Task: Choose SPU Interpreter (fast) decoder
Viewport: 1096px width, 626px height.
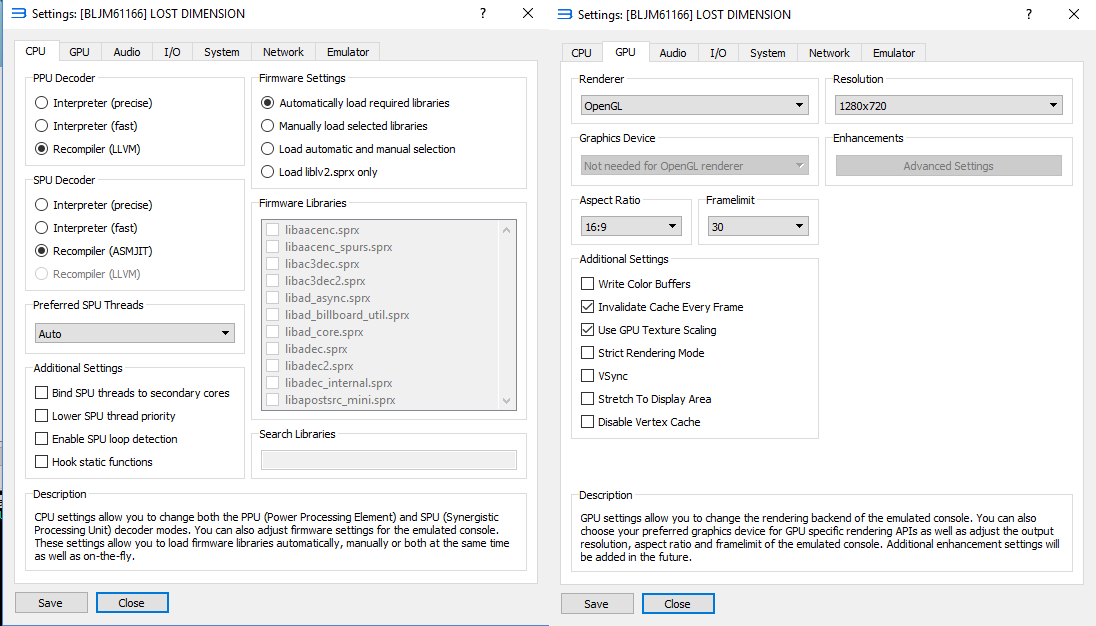Action: pos(41,228)
